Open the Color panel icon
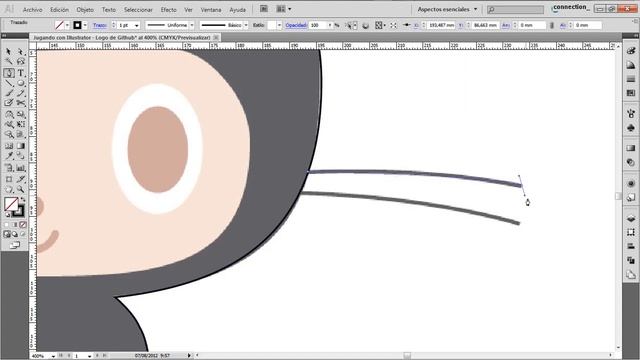640x360 pixels. 631,51
